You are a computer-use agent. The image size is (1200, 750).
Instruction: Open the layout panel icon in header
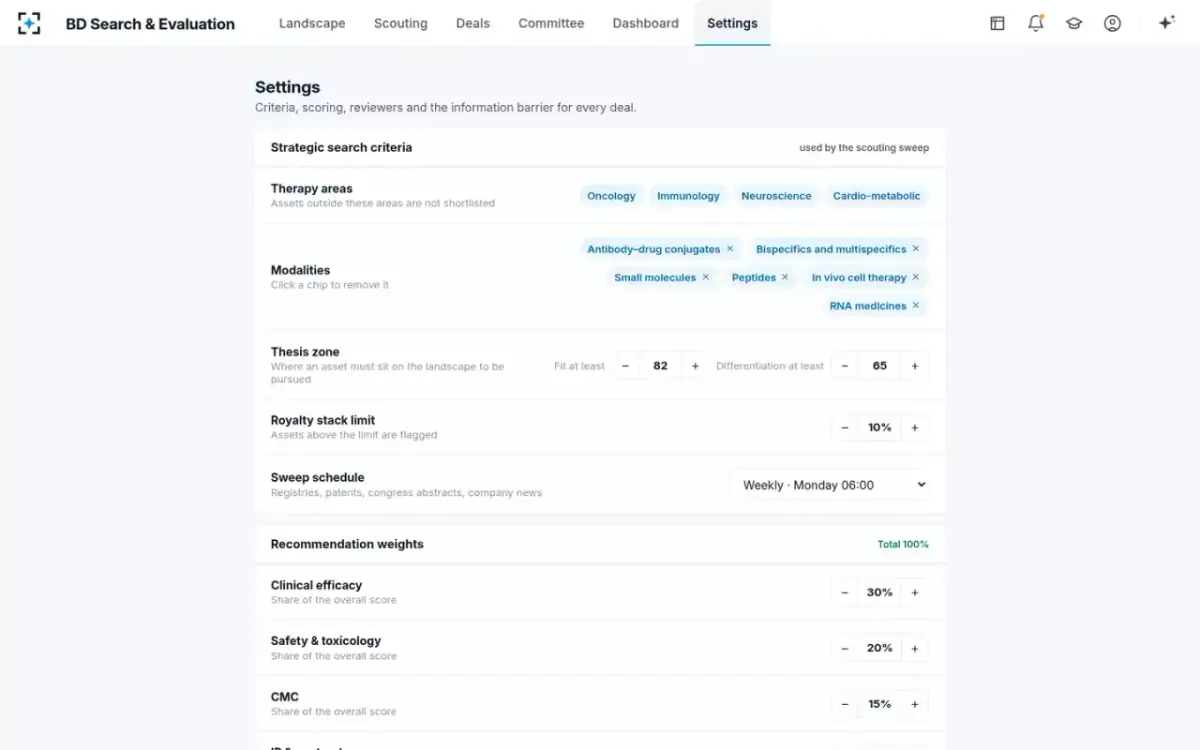coord(997,23)
